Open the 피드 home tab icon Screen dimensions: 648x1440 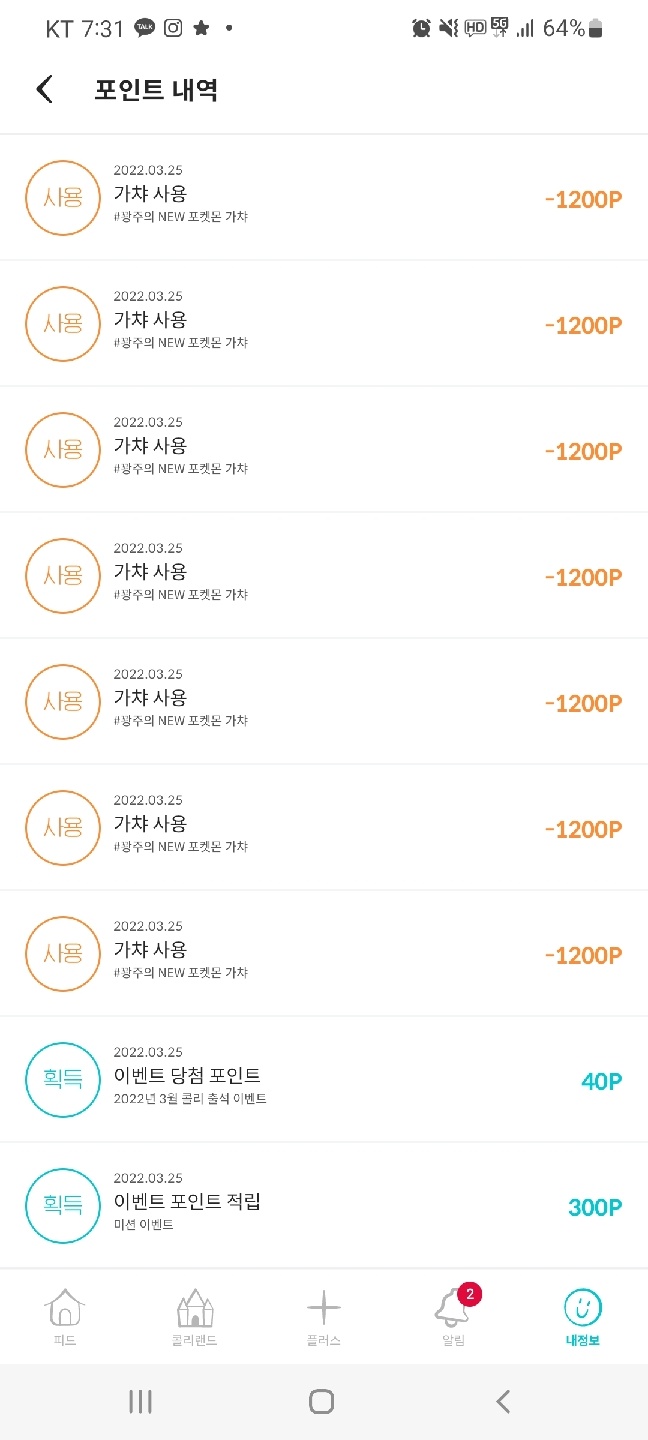[65, 1307]
